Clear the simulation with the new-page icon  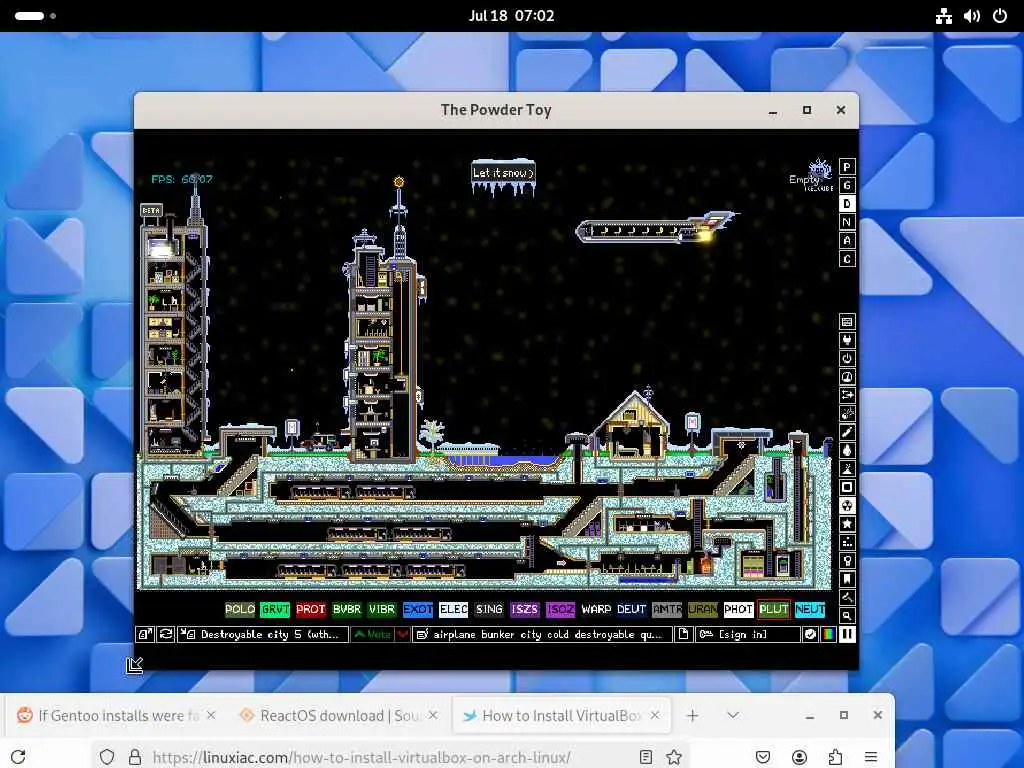coord(683,634)
